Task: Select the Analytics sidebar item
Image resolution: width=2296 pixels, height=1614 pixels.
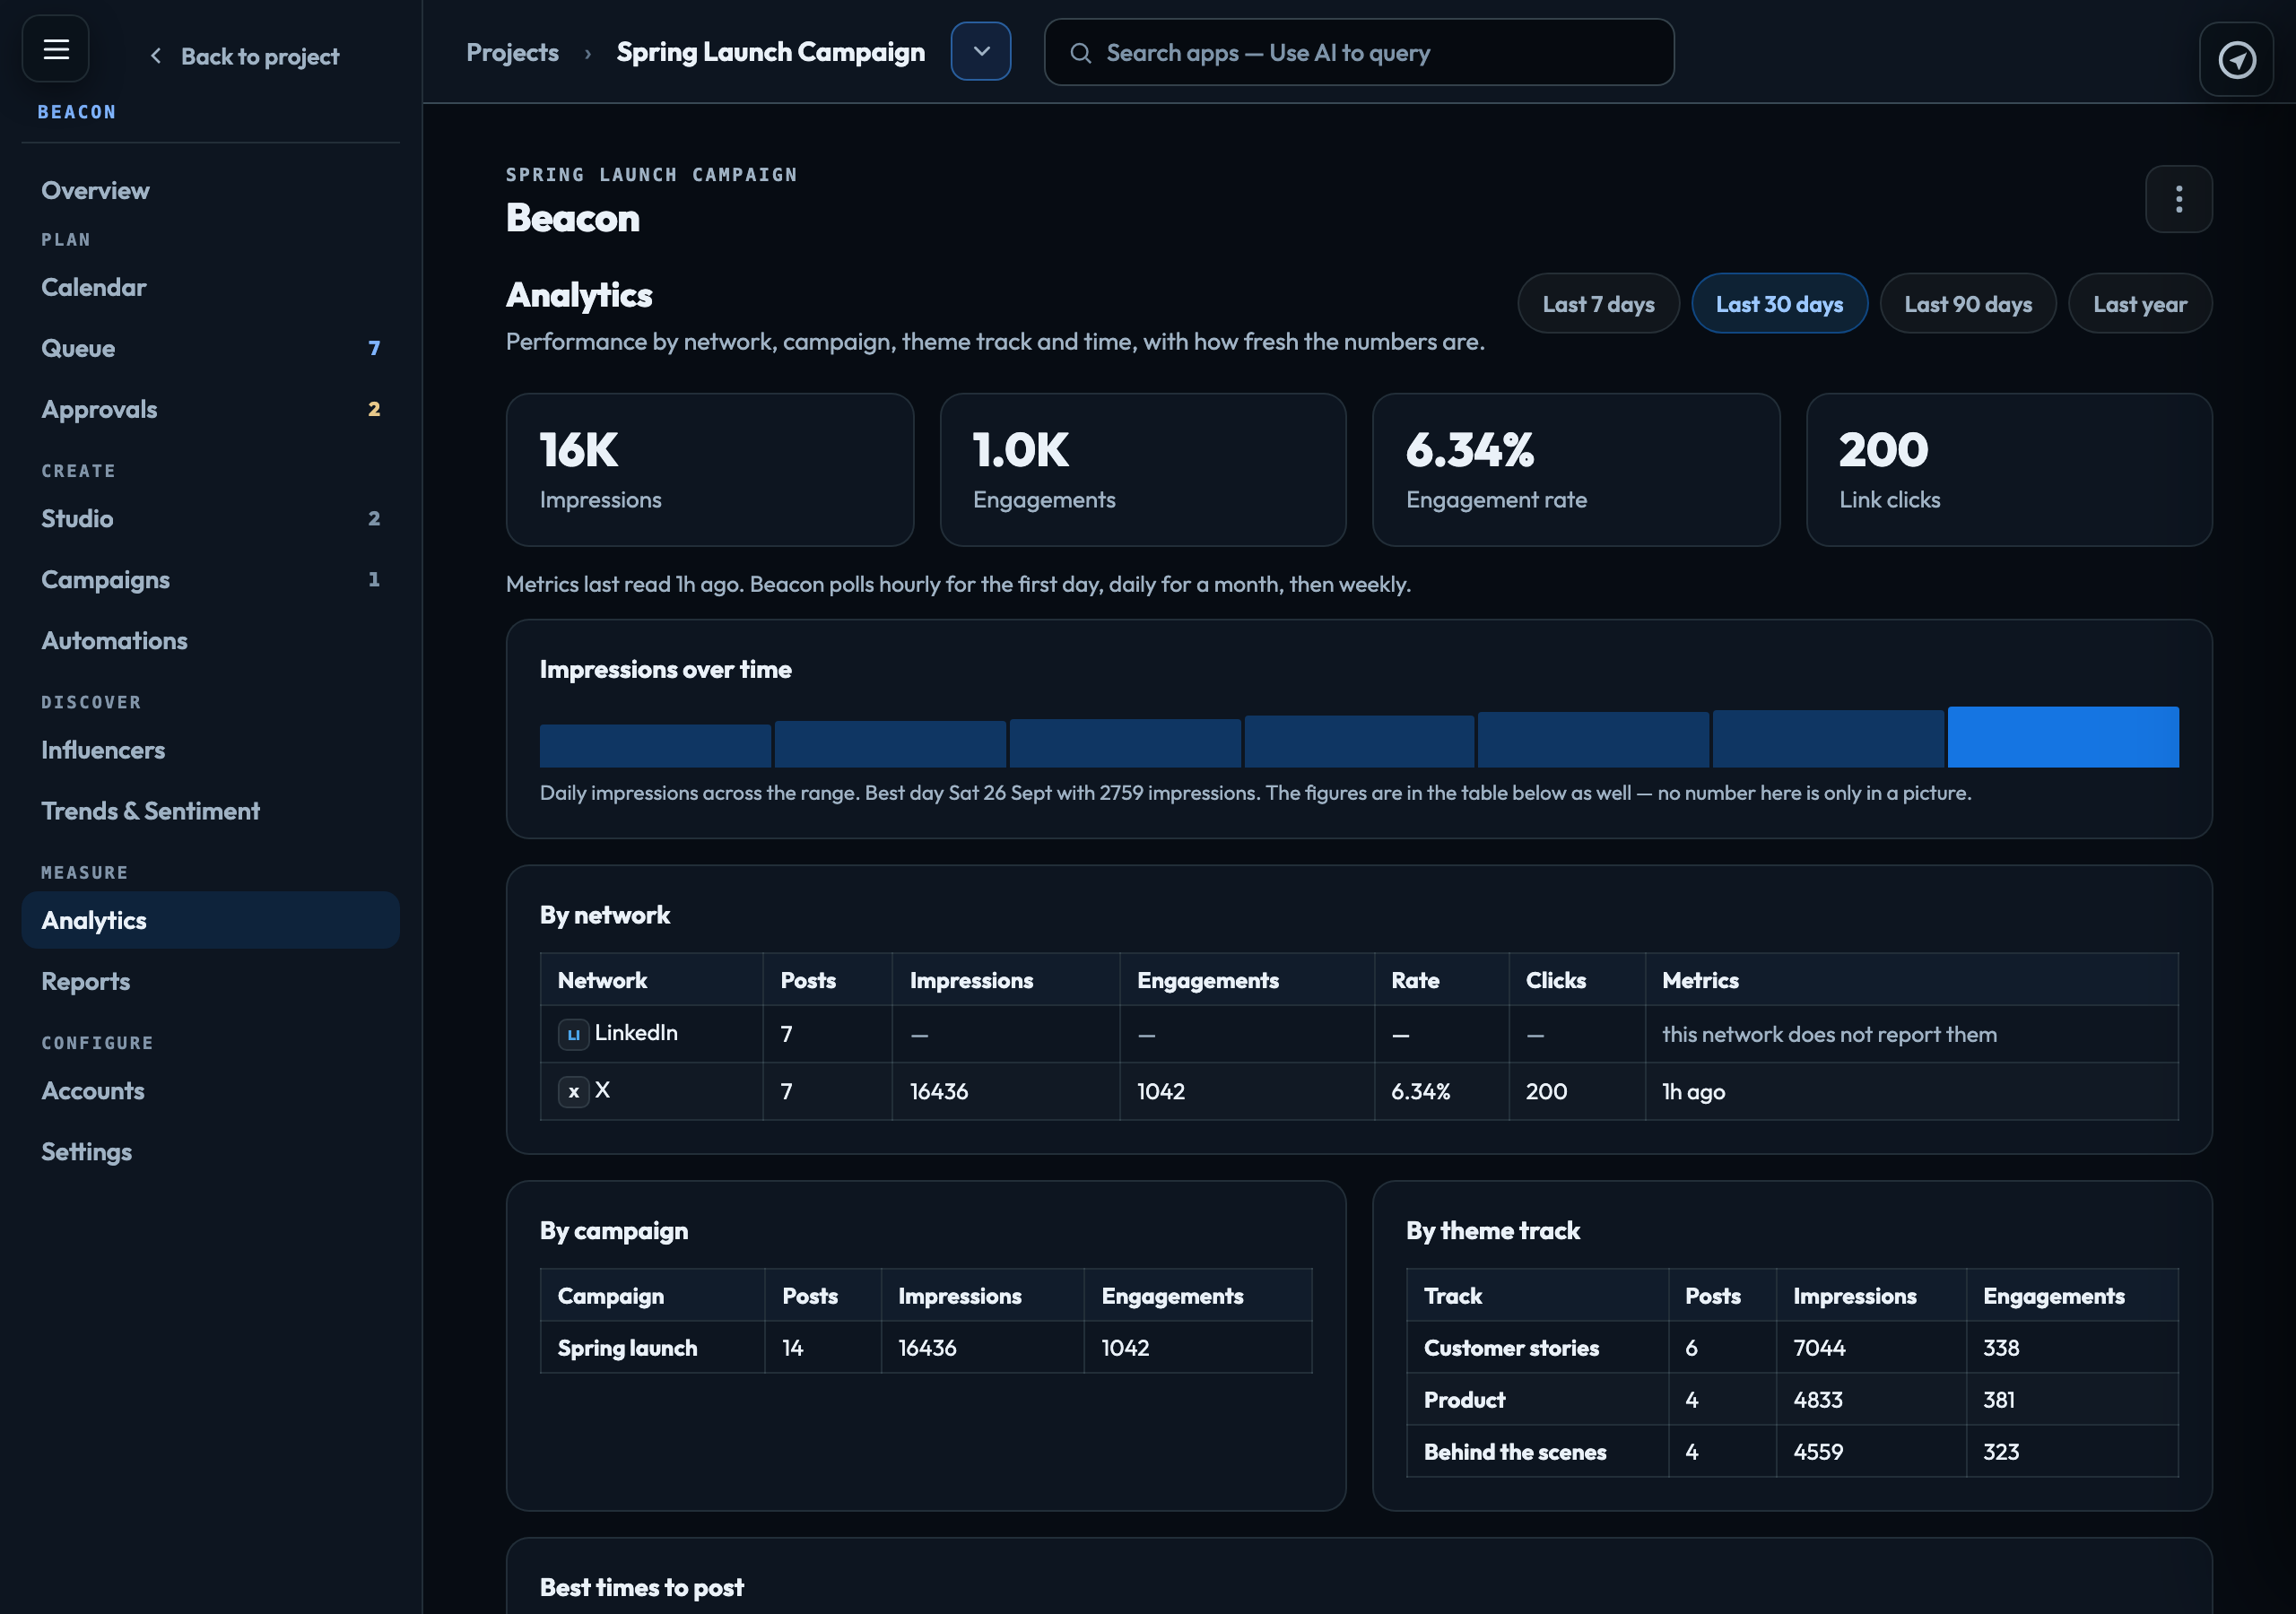Action: point(210,921)
